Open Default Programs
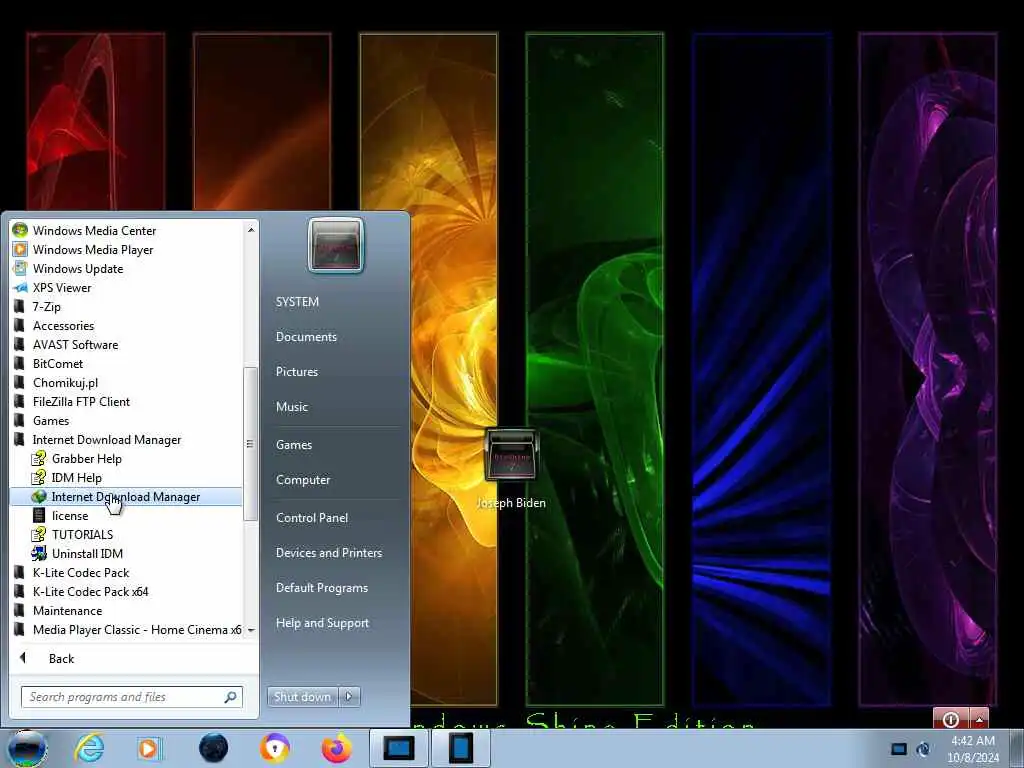 (x=322, y=588)
